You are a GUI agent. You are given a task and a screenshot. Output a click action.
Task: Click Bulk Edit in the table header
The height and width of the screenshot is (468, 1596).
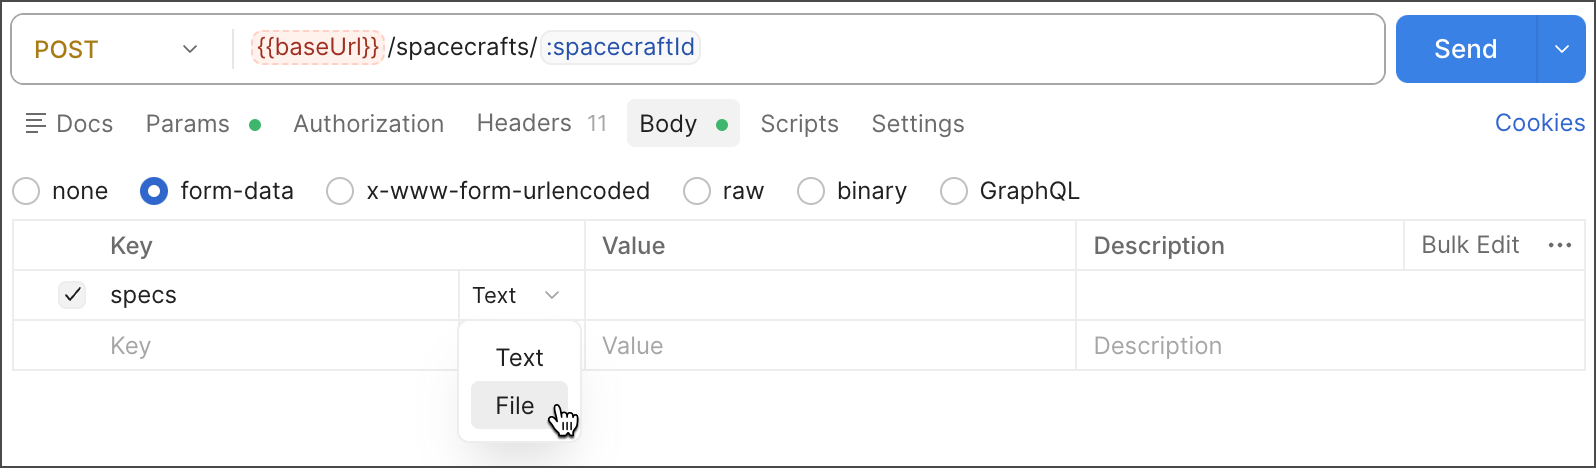(x=1470, y=246)
